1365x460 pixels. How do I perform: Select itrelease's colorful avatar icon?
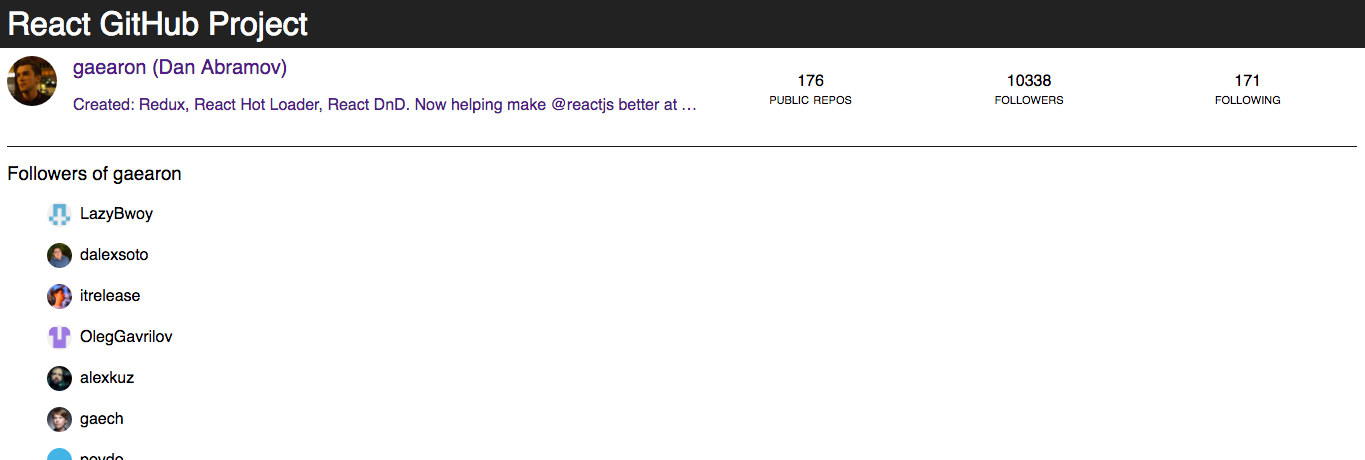click(x=59, y=296)
